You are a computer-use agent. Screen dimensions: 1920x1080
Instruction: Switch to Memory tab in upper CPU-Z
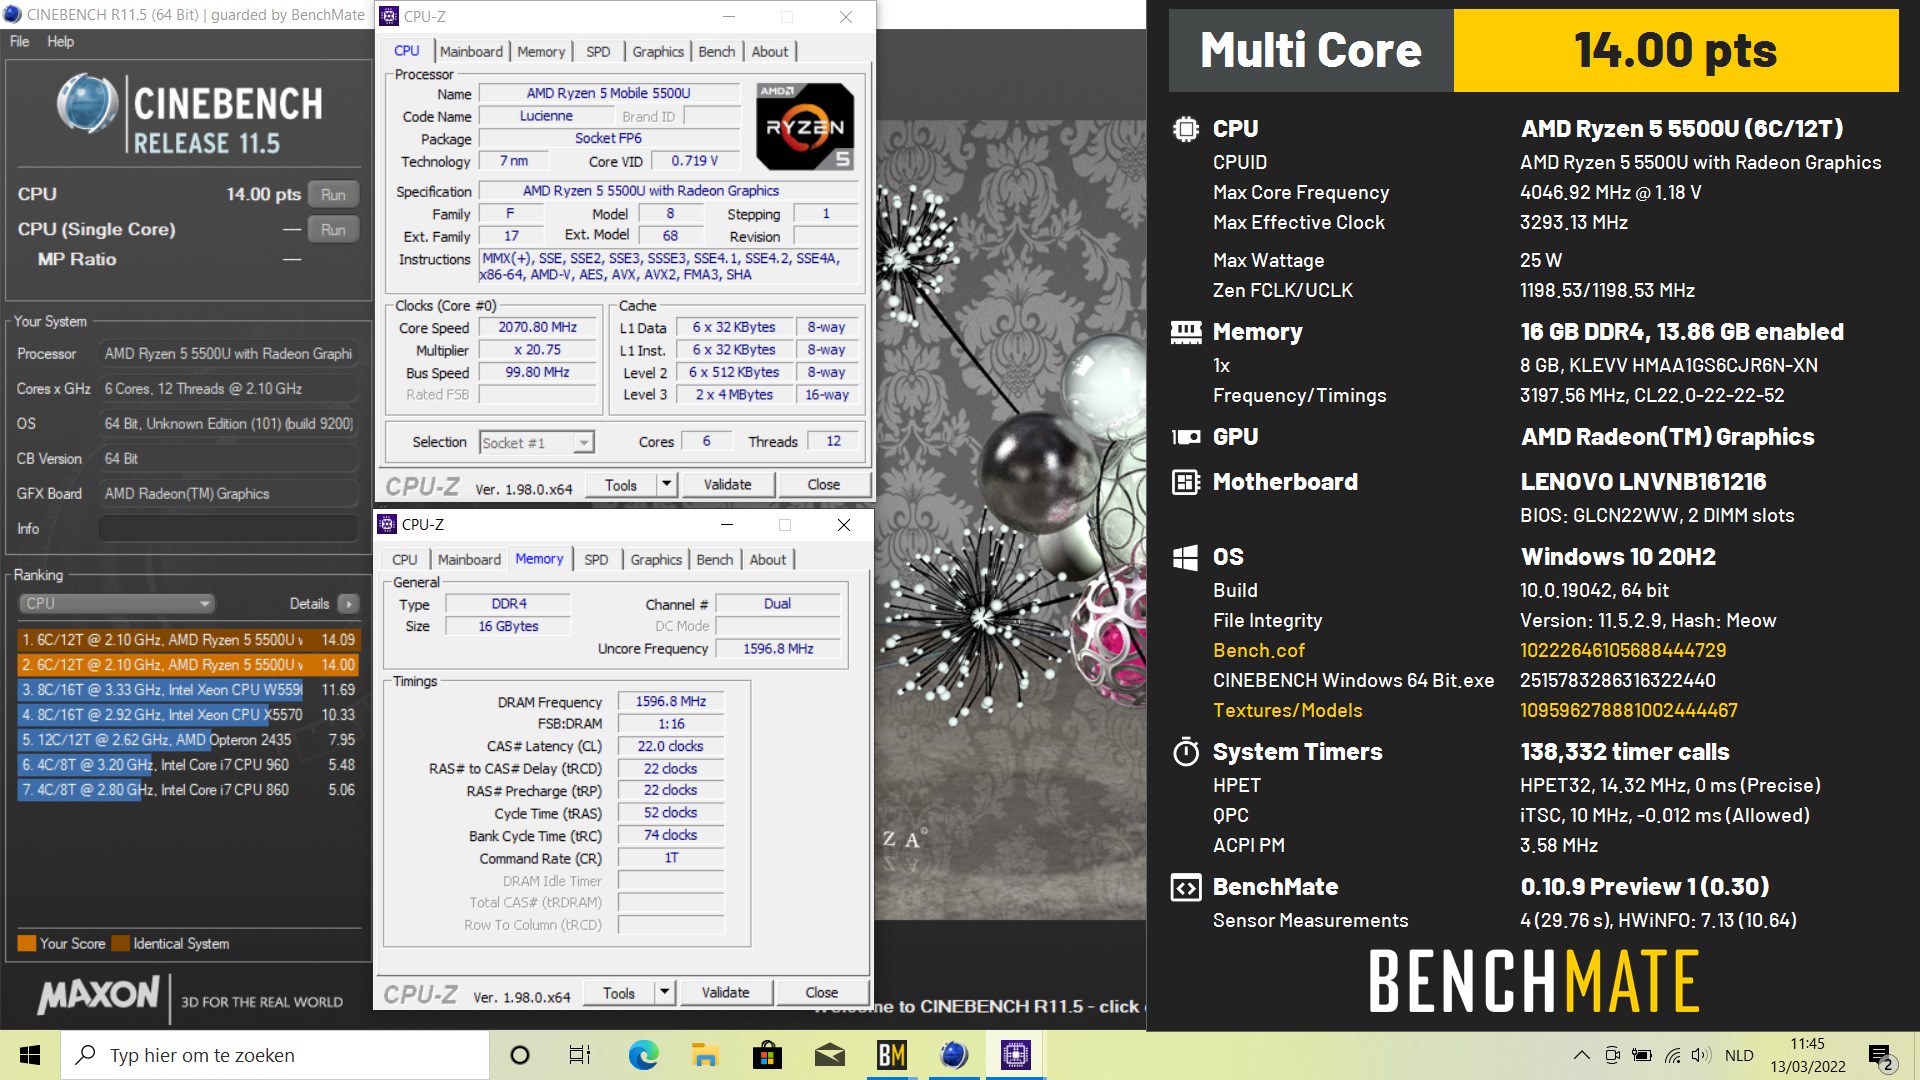541,52
